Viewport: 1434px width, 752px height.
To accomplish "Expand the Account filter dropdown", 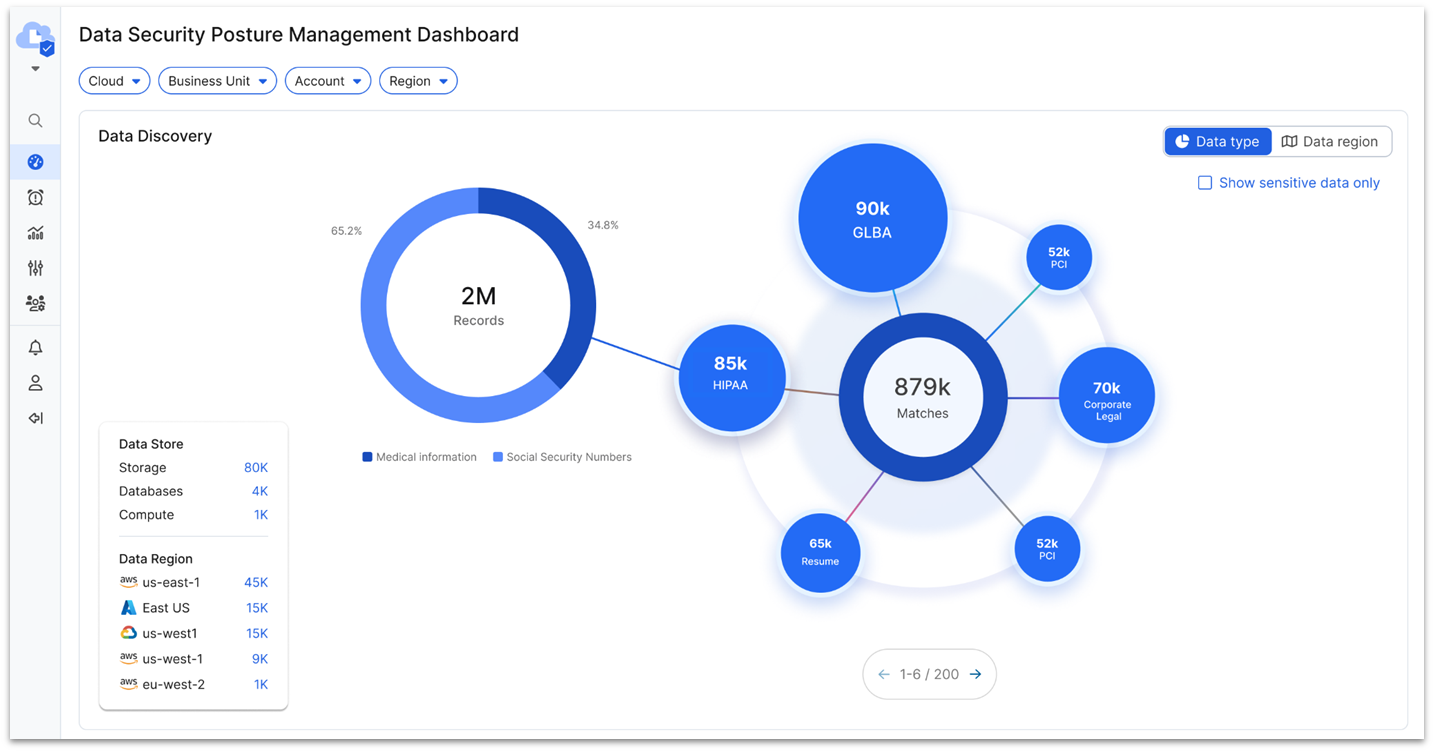I will pos(328,81).
